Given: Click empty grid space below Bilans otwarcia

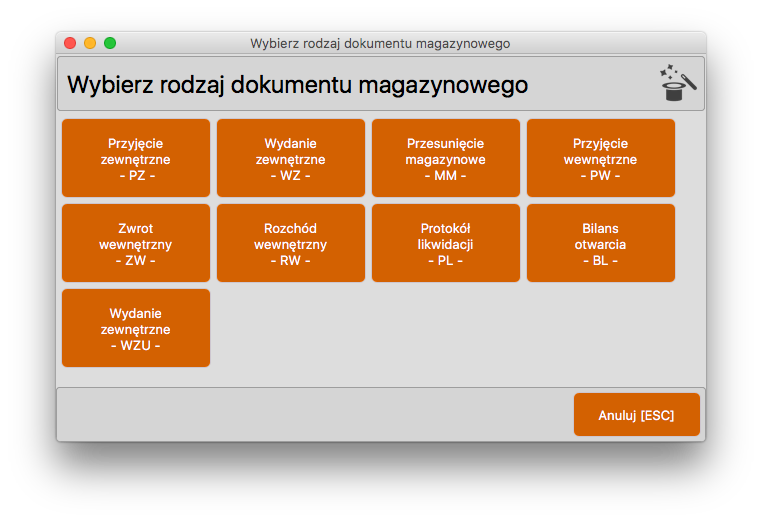Looking at the screenshot, I should pyautogui.click(x=601, y=328).
